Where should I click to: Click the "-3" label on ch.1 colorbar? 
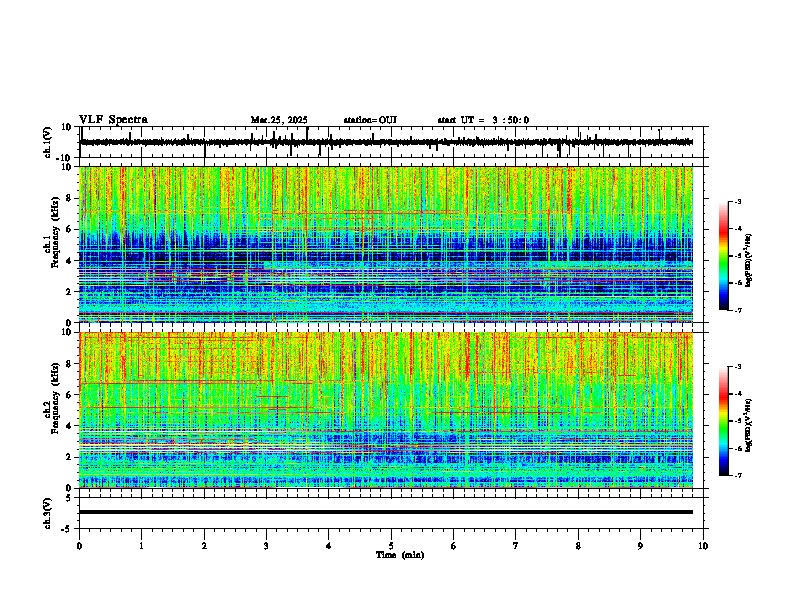738,201
